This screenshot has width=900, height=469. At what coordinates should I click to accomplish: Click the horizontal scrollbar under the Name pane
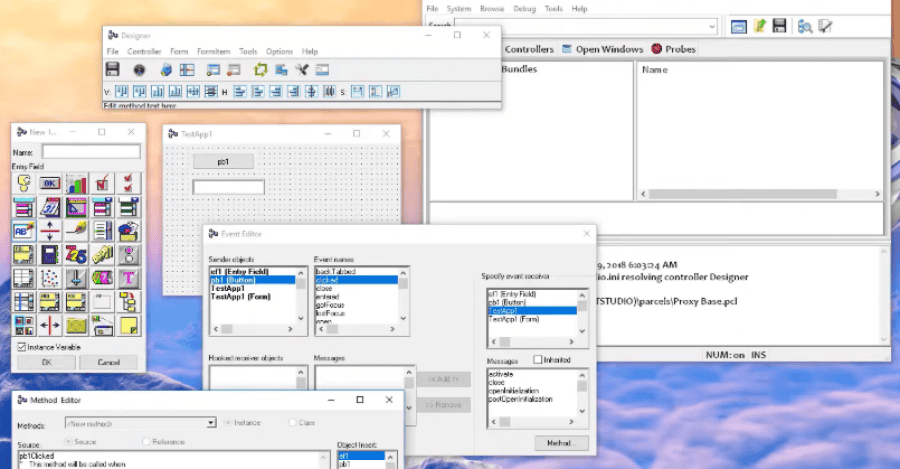tap(761, 194)
